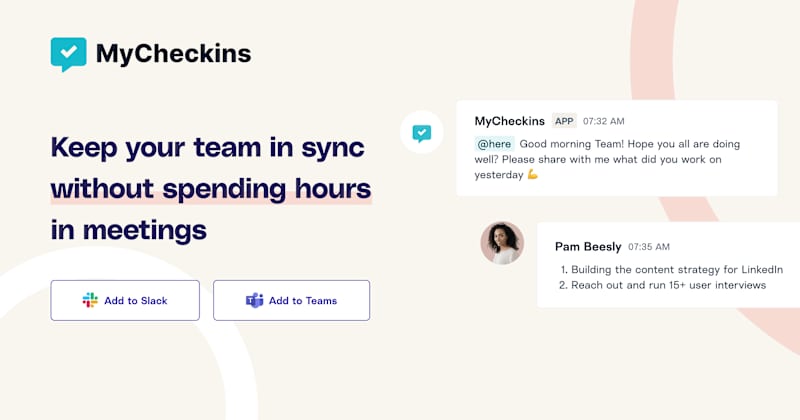The image size is (800, 420).
Task: Click the Microsoft Teams logo icon
Action: pyautogui.click(x=255, y=301)
